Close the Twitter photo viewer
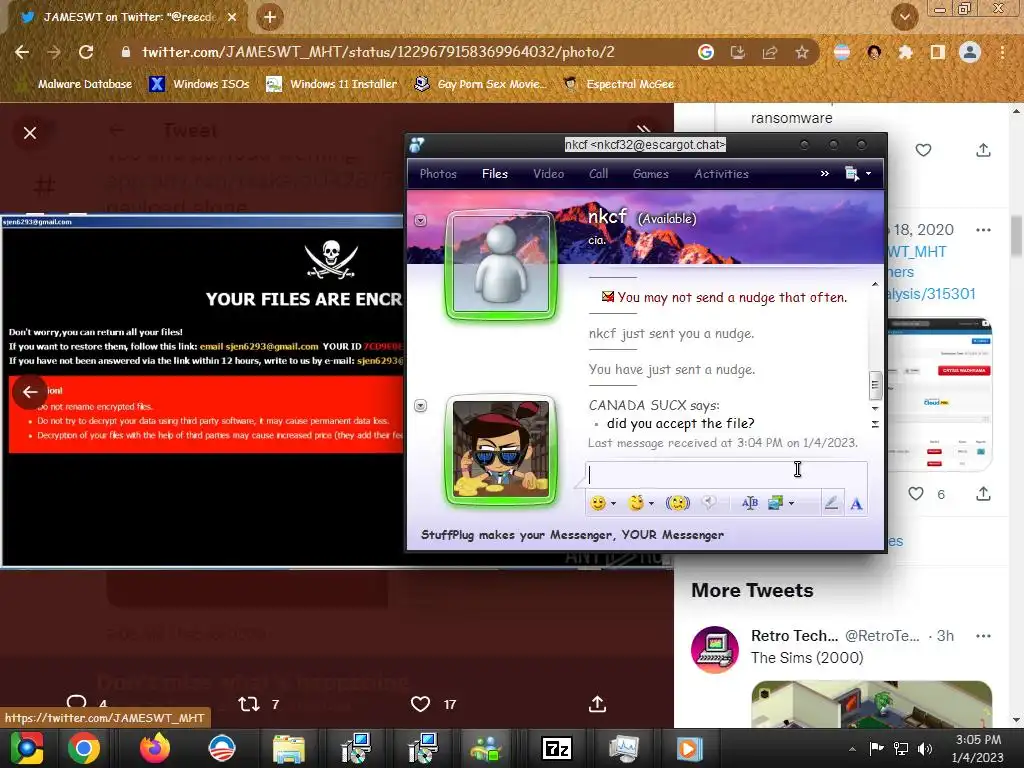The width and height of the screenshot is (1024, 768). (30, 133)
